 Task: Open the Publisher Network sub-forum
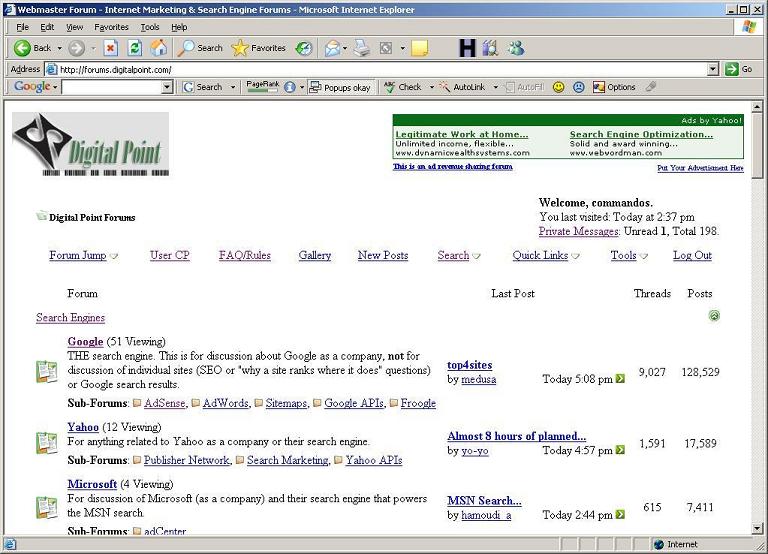(186, 460)
